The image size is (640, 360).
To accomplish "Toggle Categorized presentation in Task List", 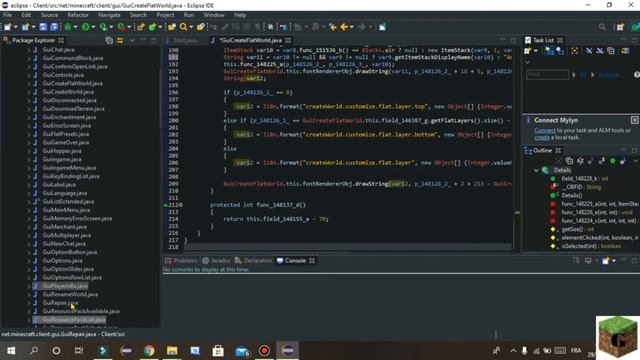I will (x=549, y=51).
